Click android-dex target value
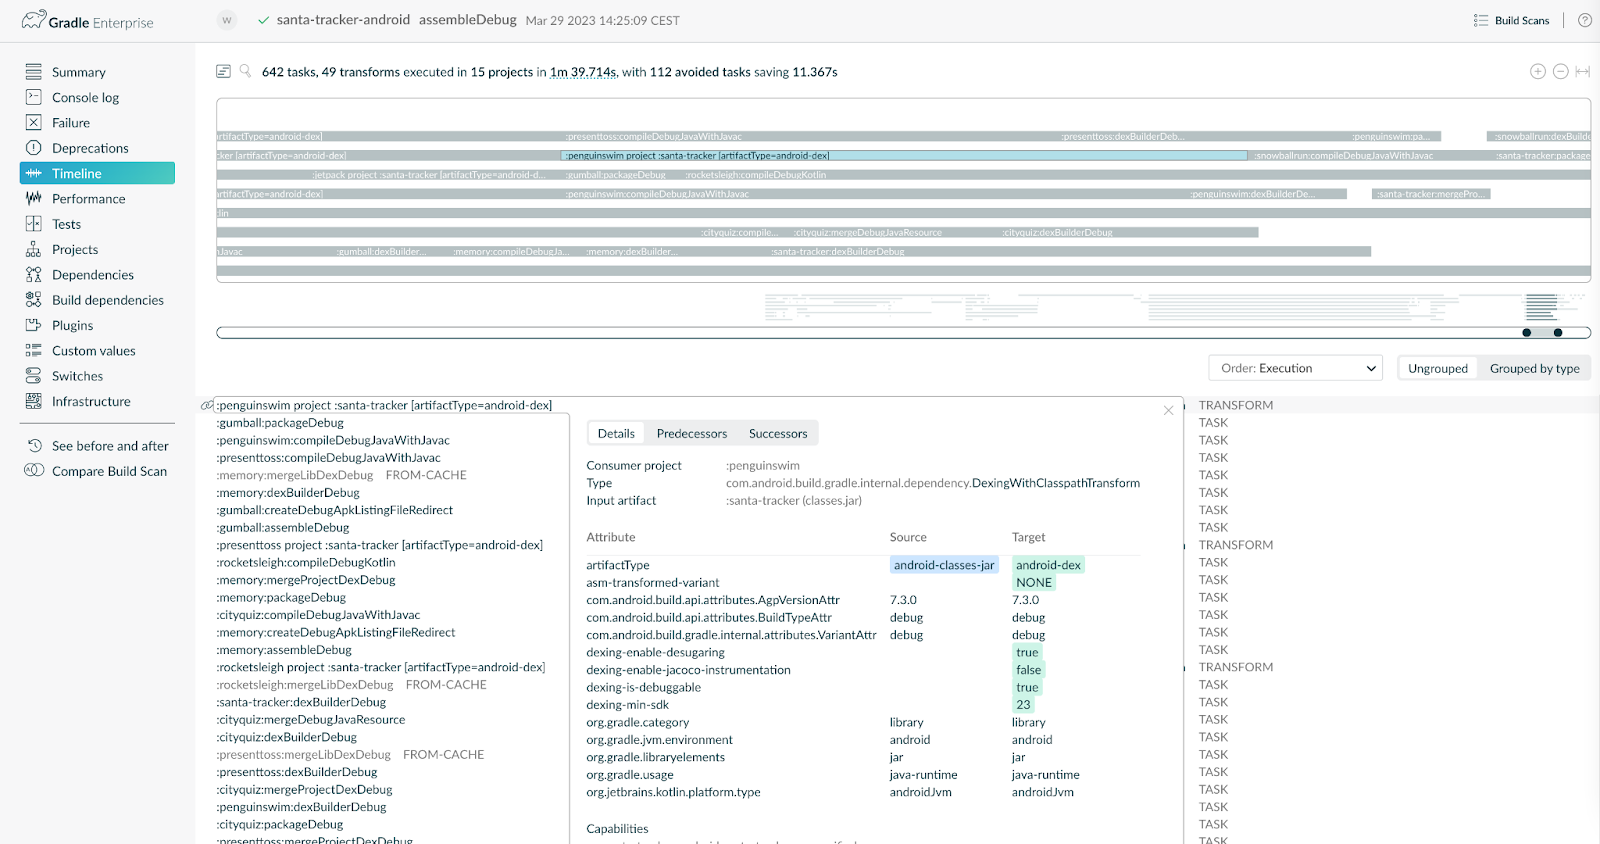This screenshot has height=844, width=1600. click(1048, 565)
